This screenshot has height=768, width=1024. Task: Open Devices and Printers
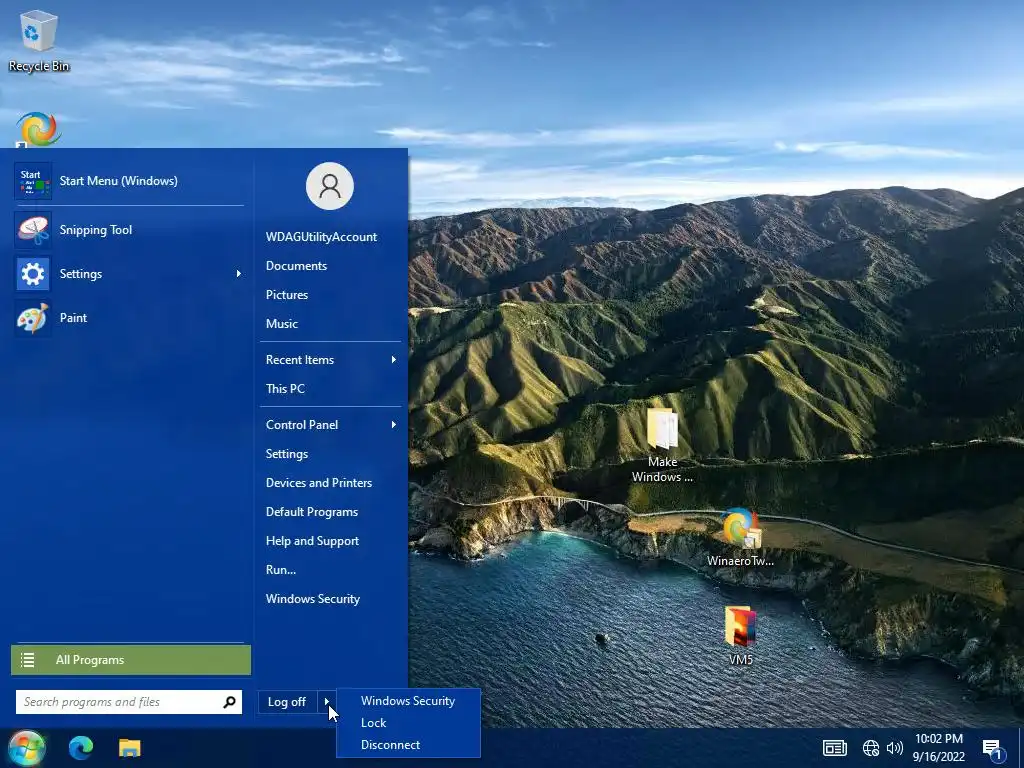[x=319, y=483]
